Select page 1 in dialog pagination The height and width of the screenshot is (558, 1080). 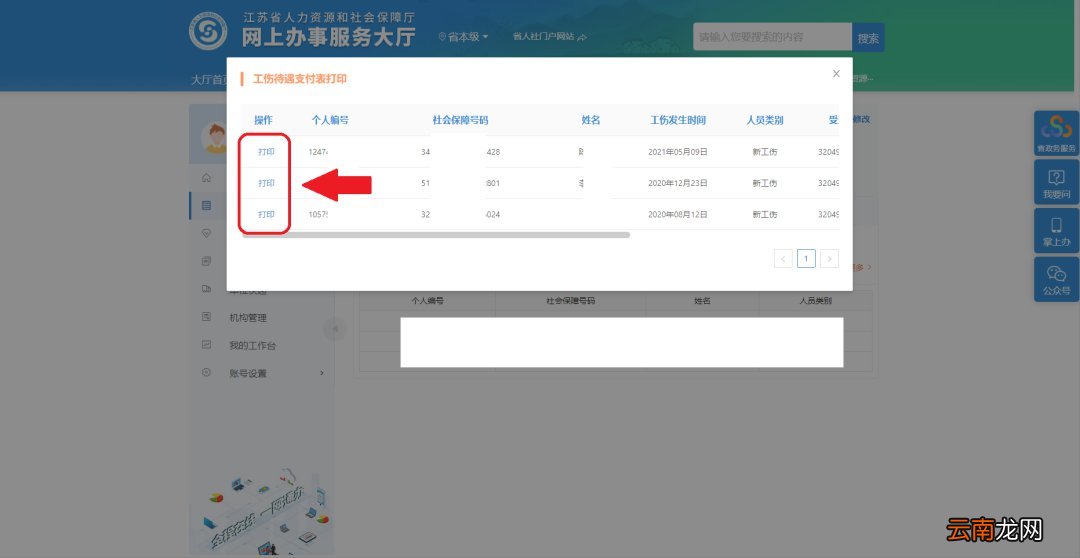(807, 259)
